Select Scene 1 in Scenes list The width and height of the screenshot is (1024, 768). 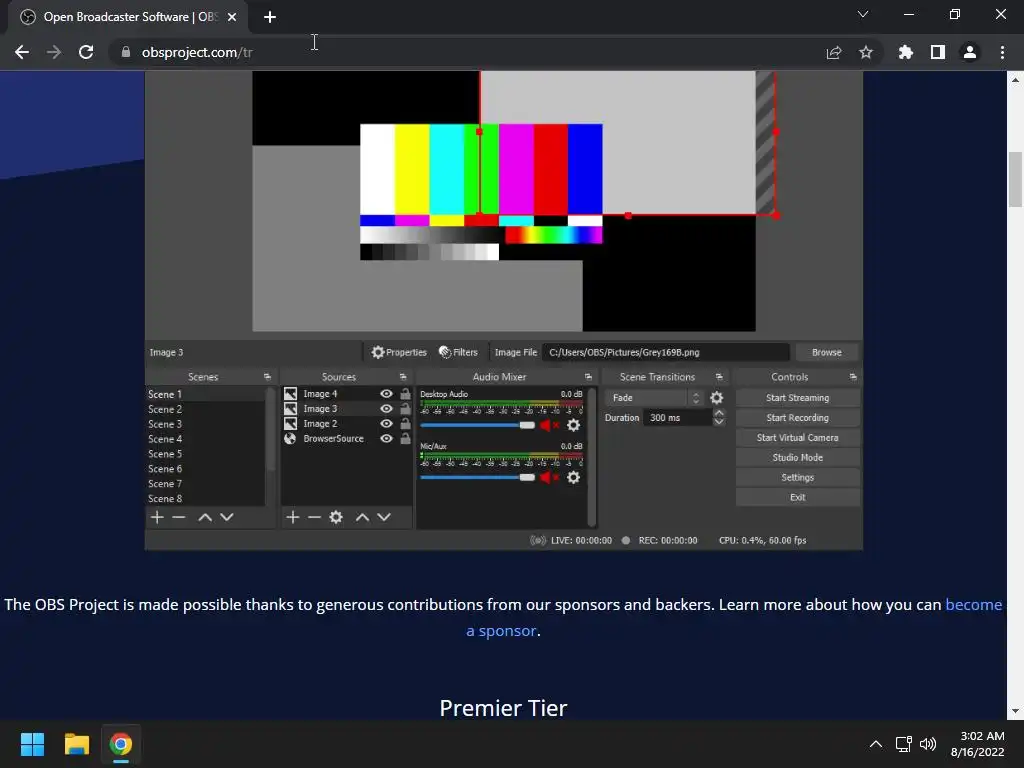tap(205, 394)
